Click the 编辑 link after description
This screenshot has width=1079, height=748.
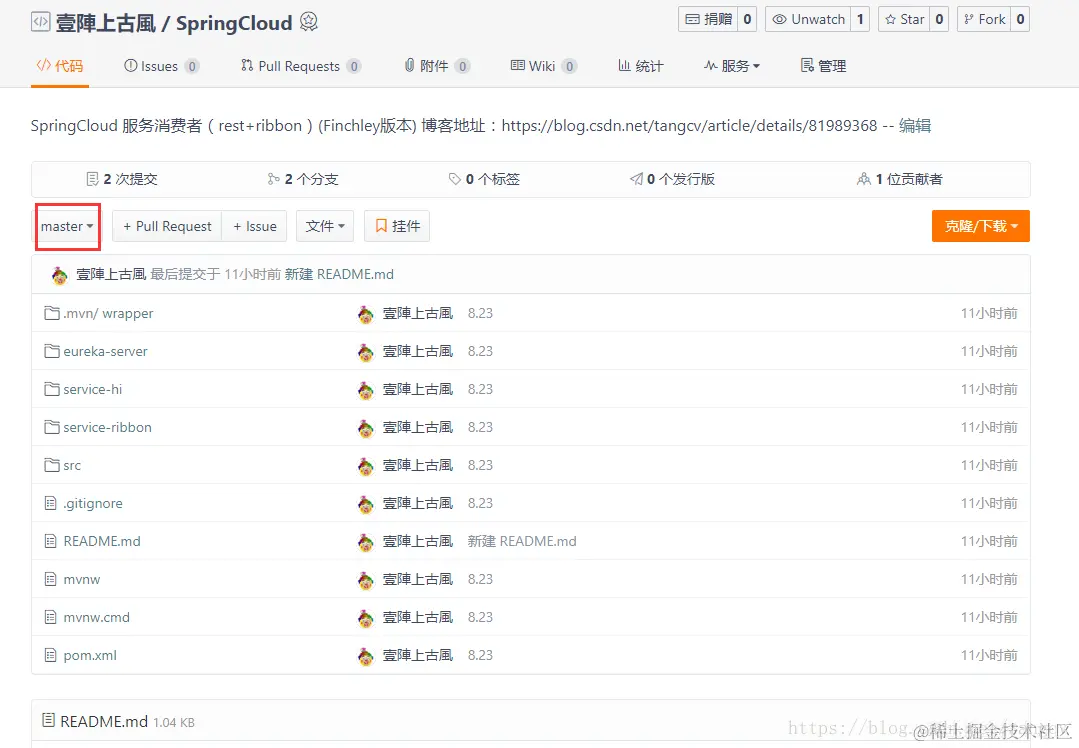pyautogui.click(x=915, y=126)
